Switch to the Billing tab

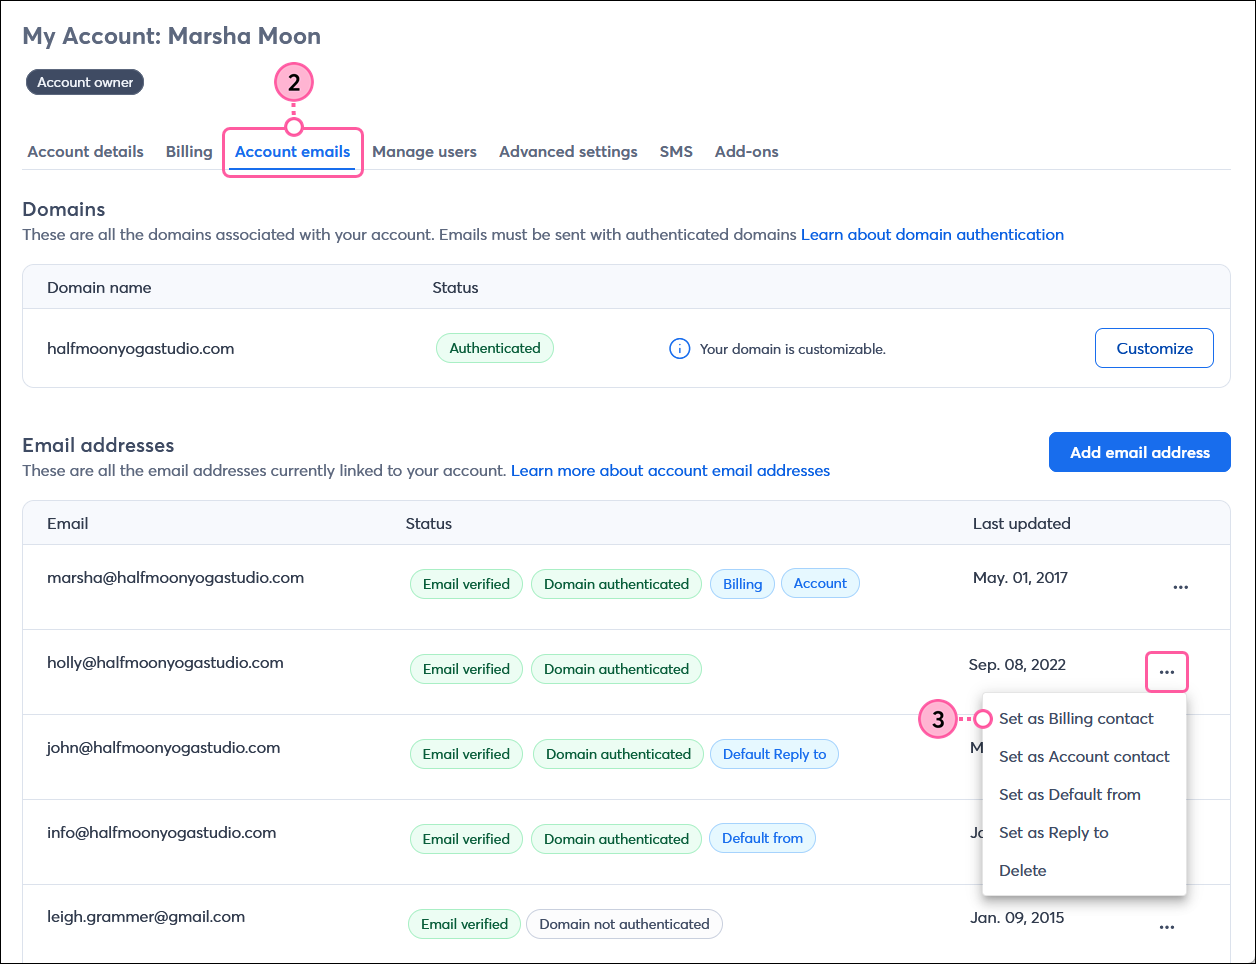[x=189, y=152]
